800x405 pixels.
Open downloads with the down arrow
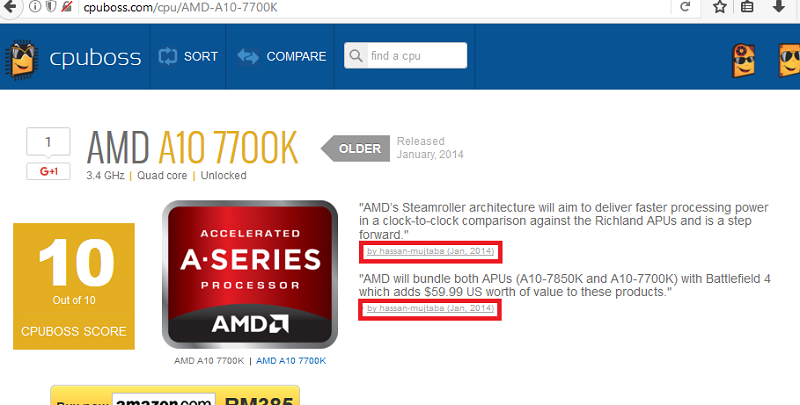point(779,7)
